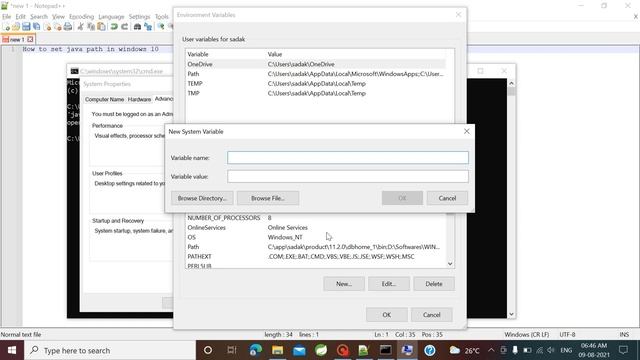The image size is (640, 360).
Task: Select the user Path variable row
Action: [x=316, y=74]
